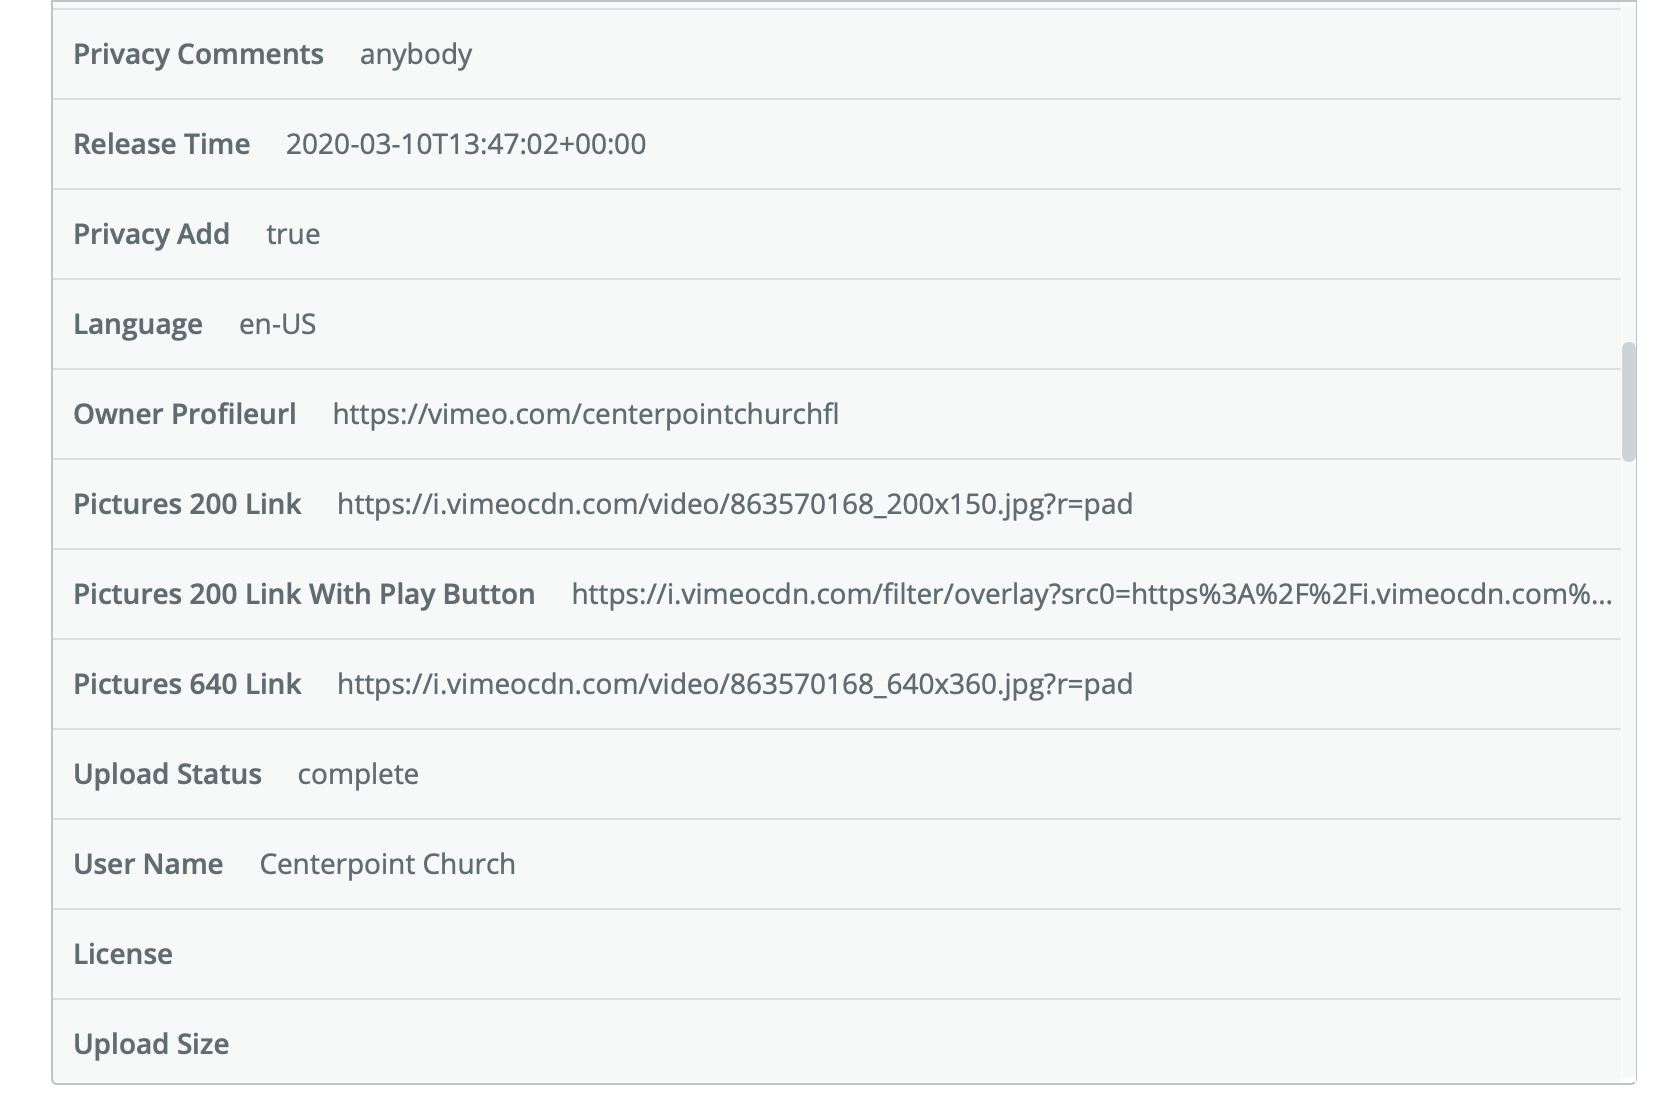
Task: Click the vertical scrollbar thumb
Action: 1628,402
